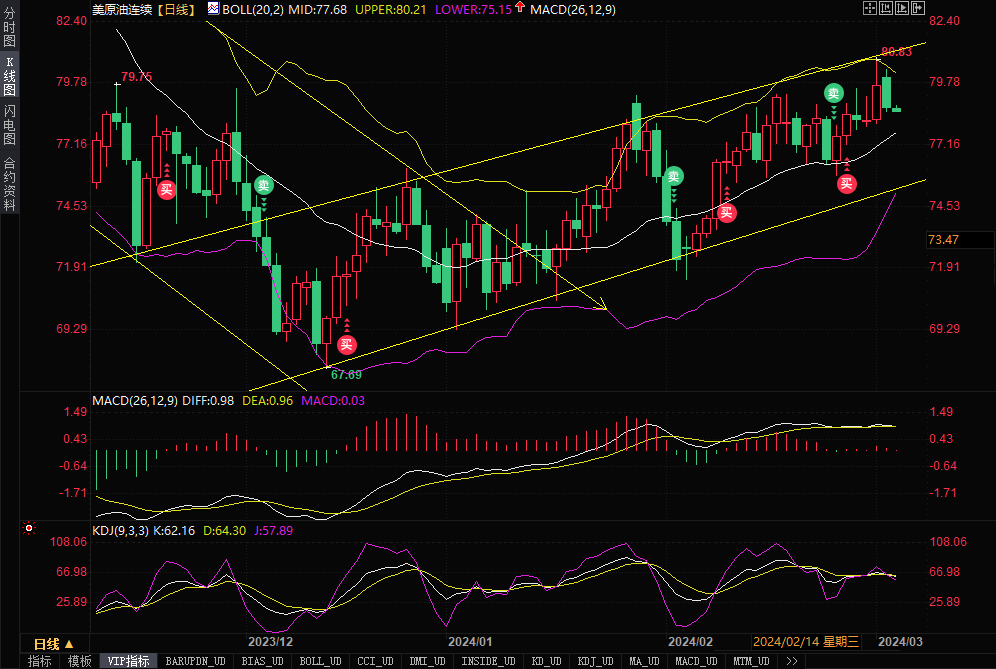Image resolution: width=996 pixels, height=669 pixels.
Task: Expand more indicator tabs with >> arrow
Action: click(x=791, y=661)
